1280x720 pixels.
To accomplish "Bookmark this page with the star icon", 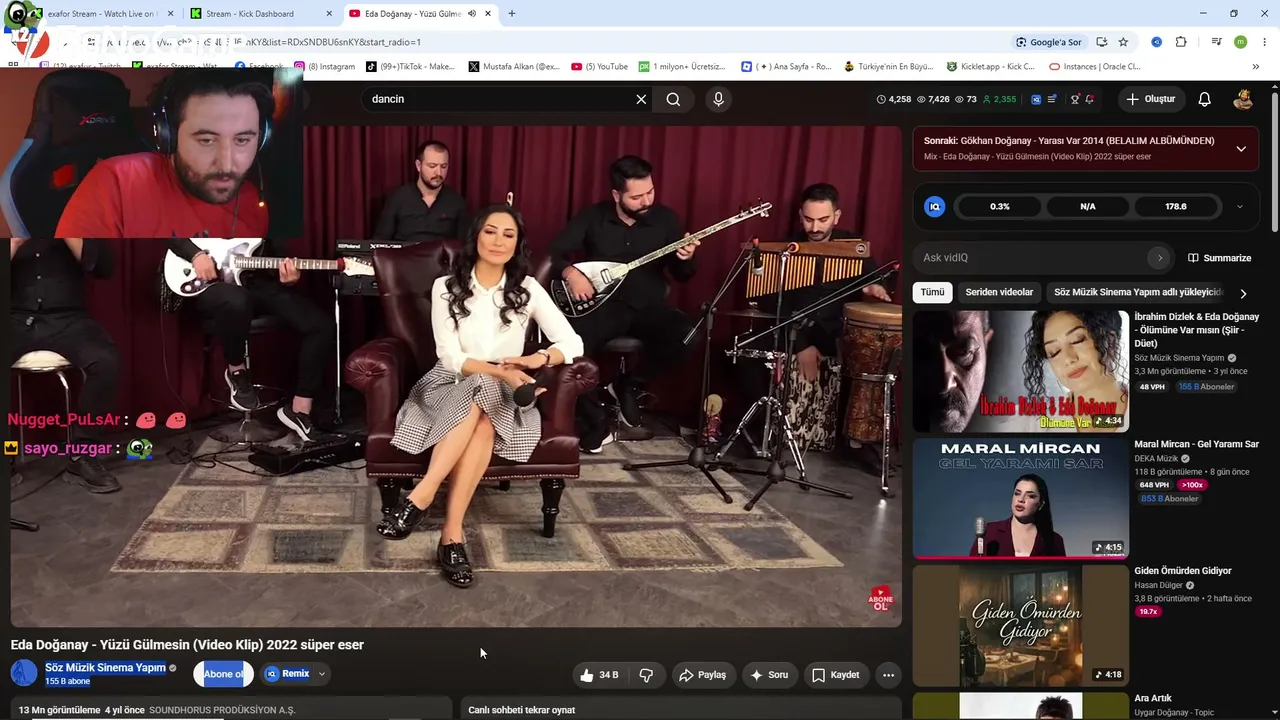I will click(x=1123, y=42).
